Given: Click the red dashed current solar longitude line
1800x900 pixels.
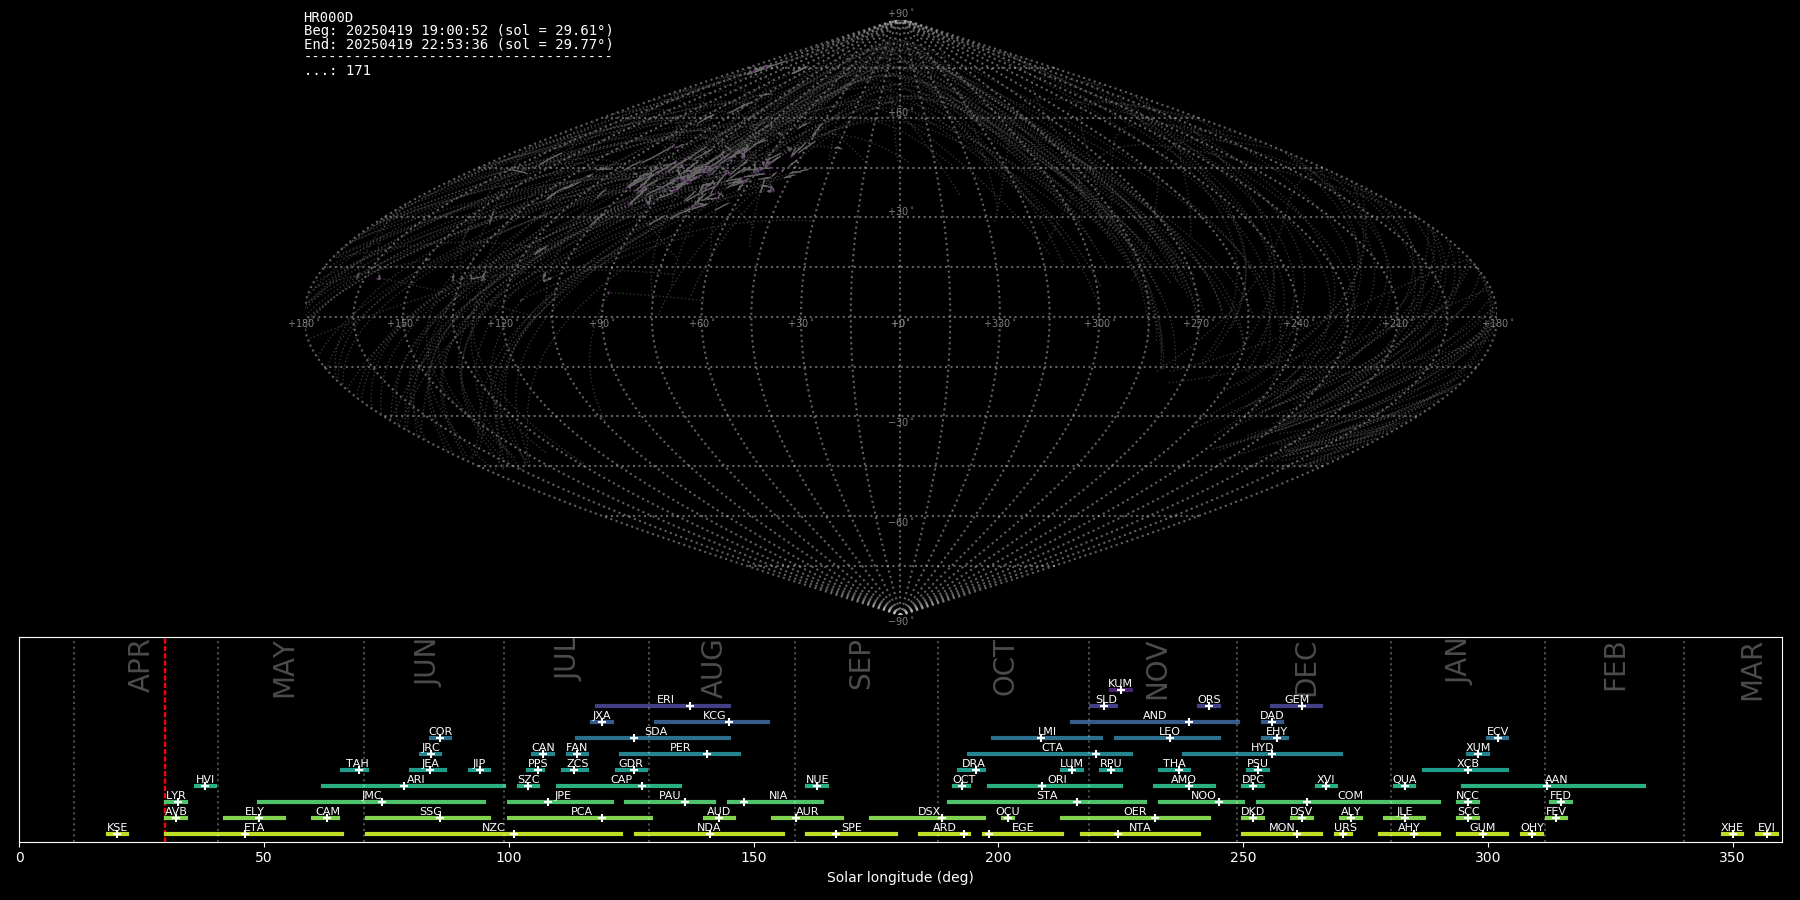Looking at the screenshot, I should (165, 740).
